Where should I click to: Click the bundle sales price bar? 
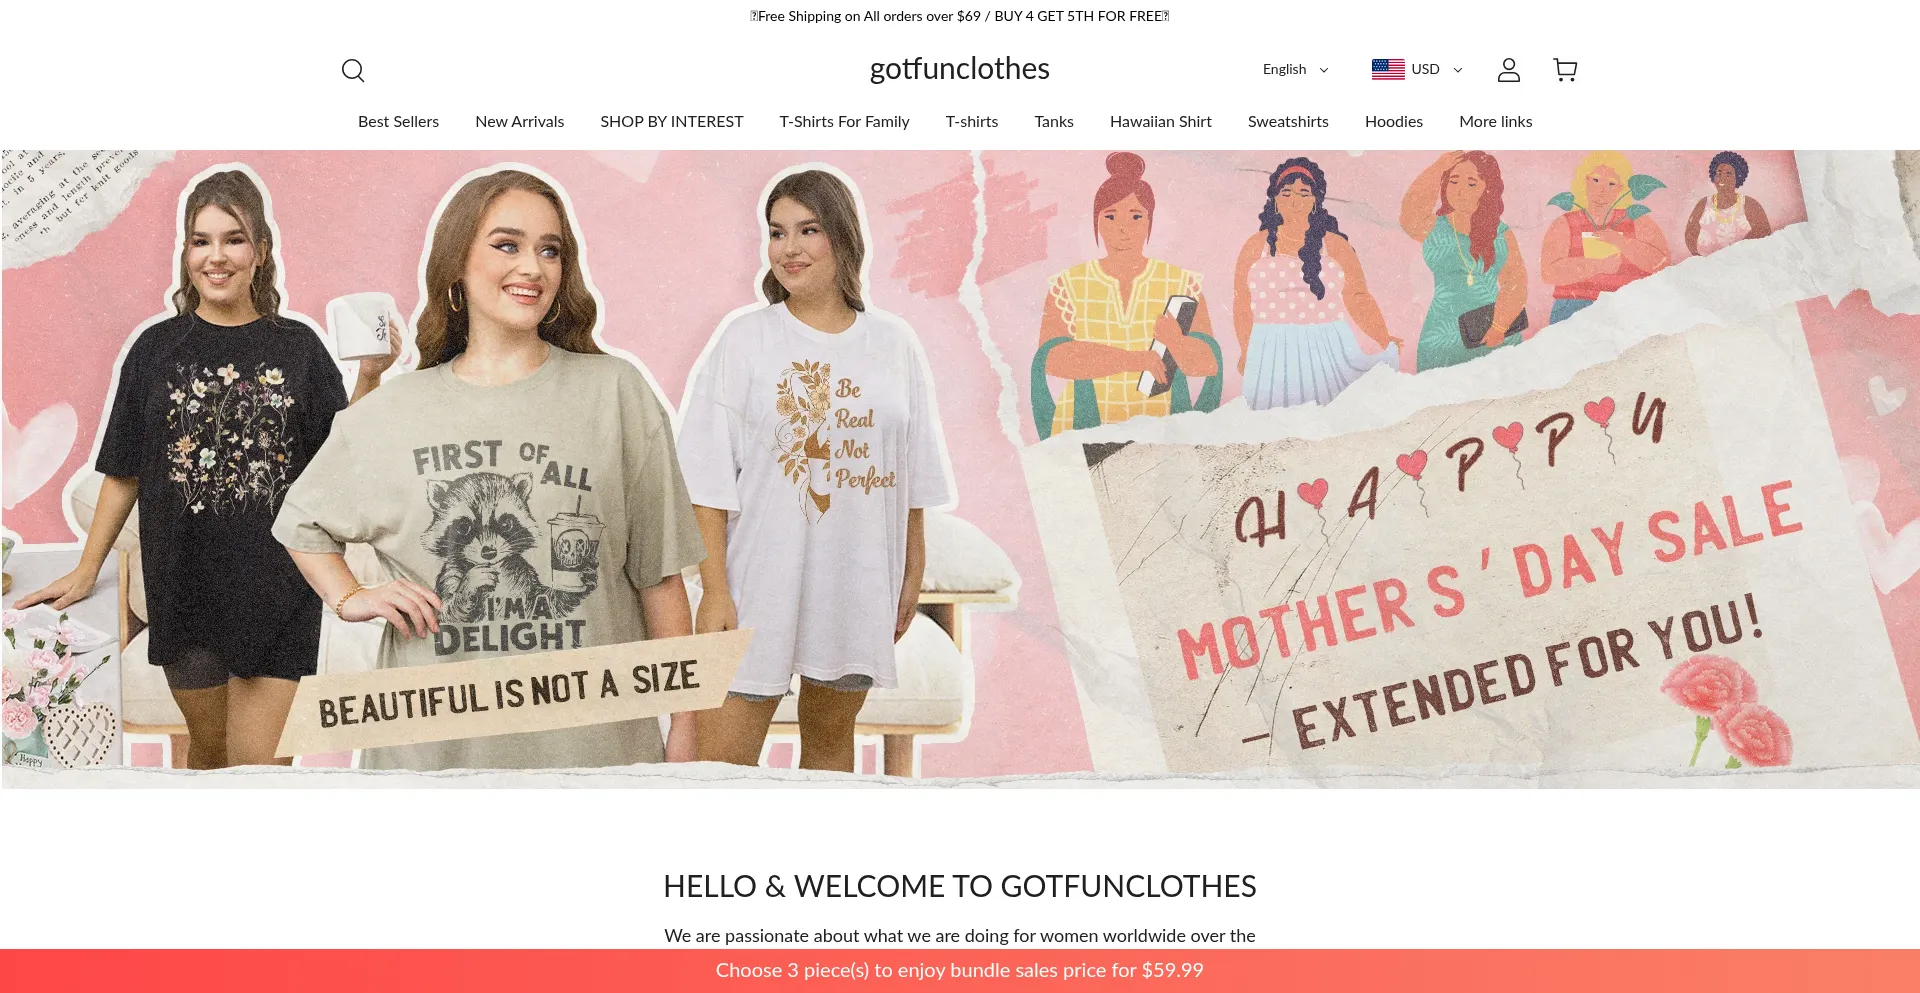[960, 970]
